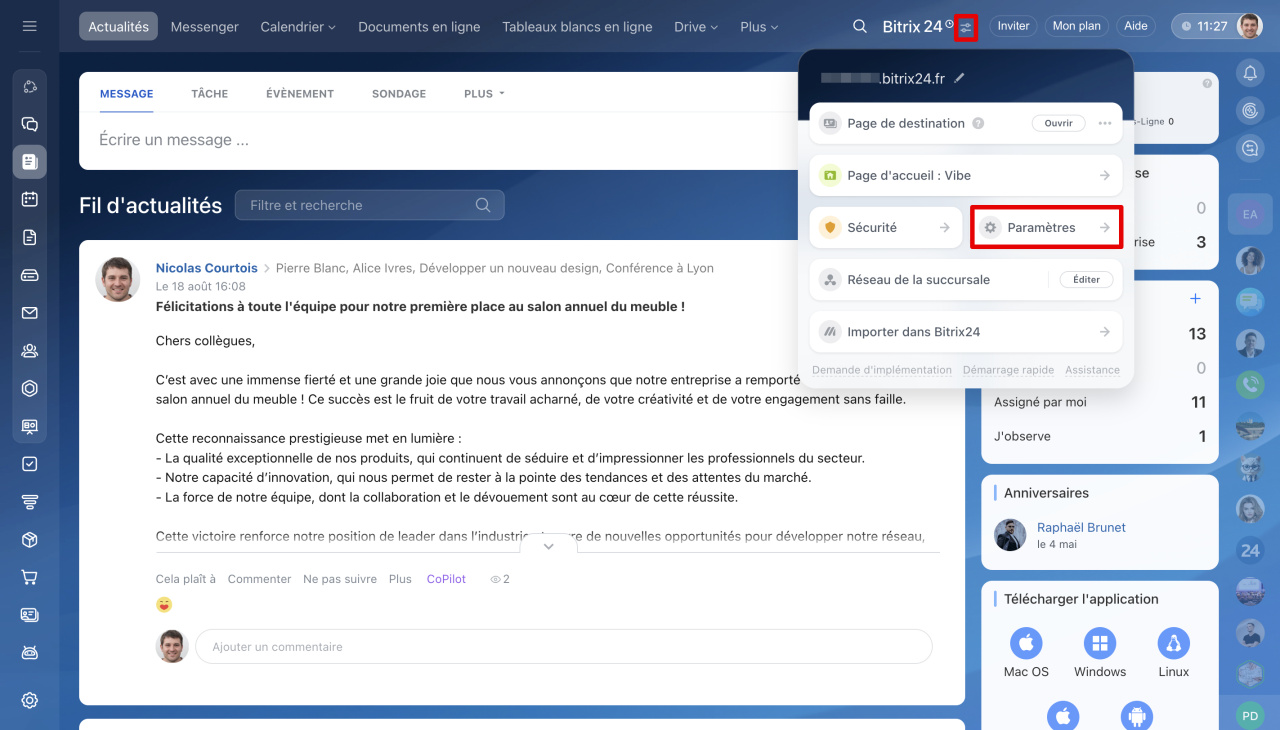Image resolution: width=1280 pixels, height=730 pixels.
Task: Open Nicolas Courtois's profile link
Action: point(206,267)
